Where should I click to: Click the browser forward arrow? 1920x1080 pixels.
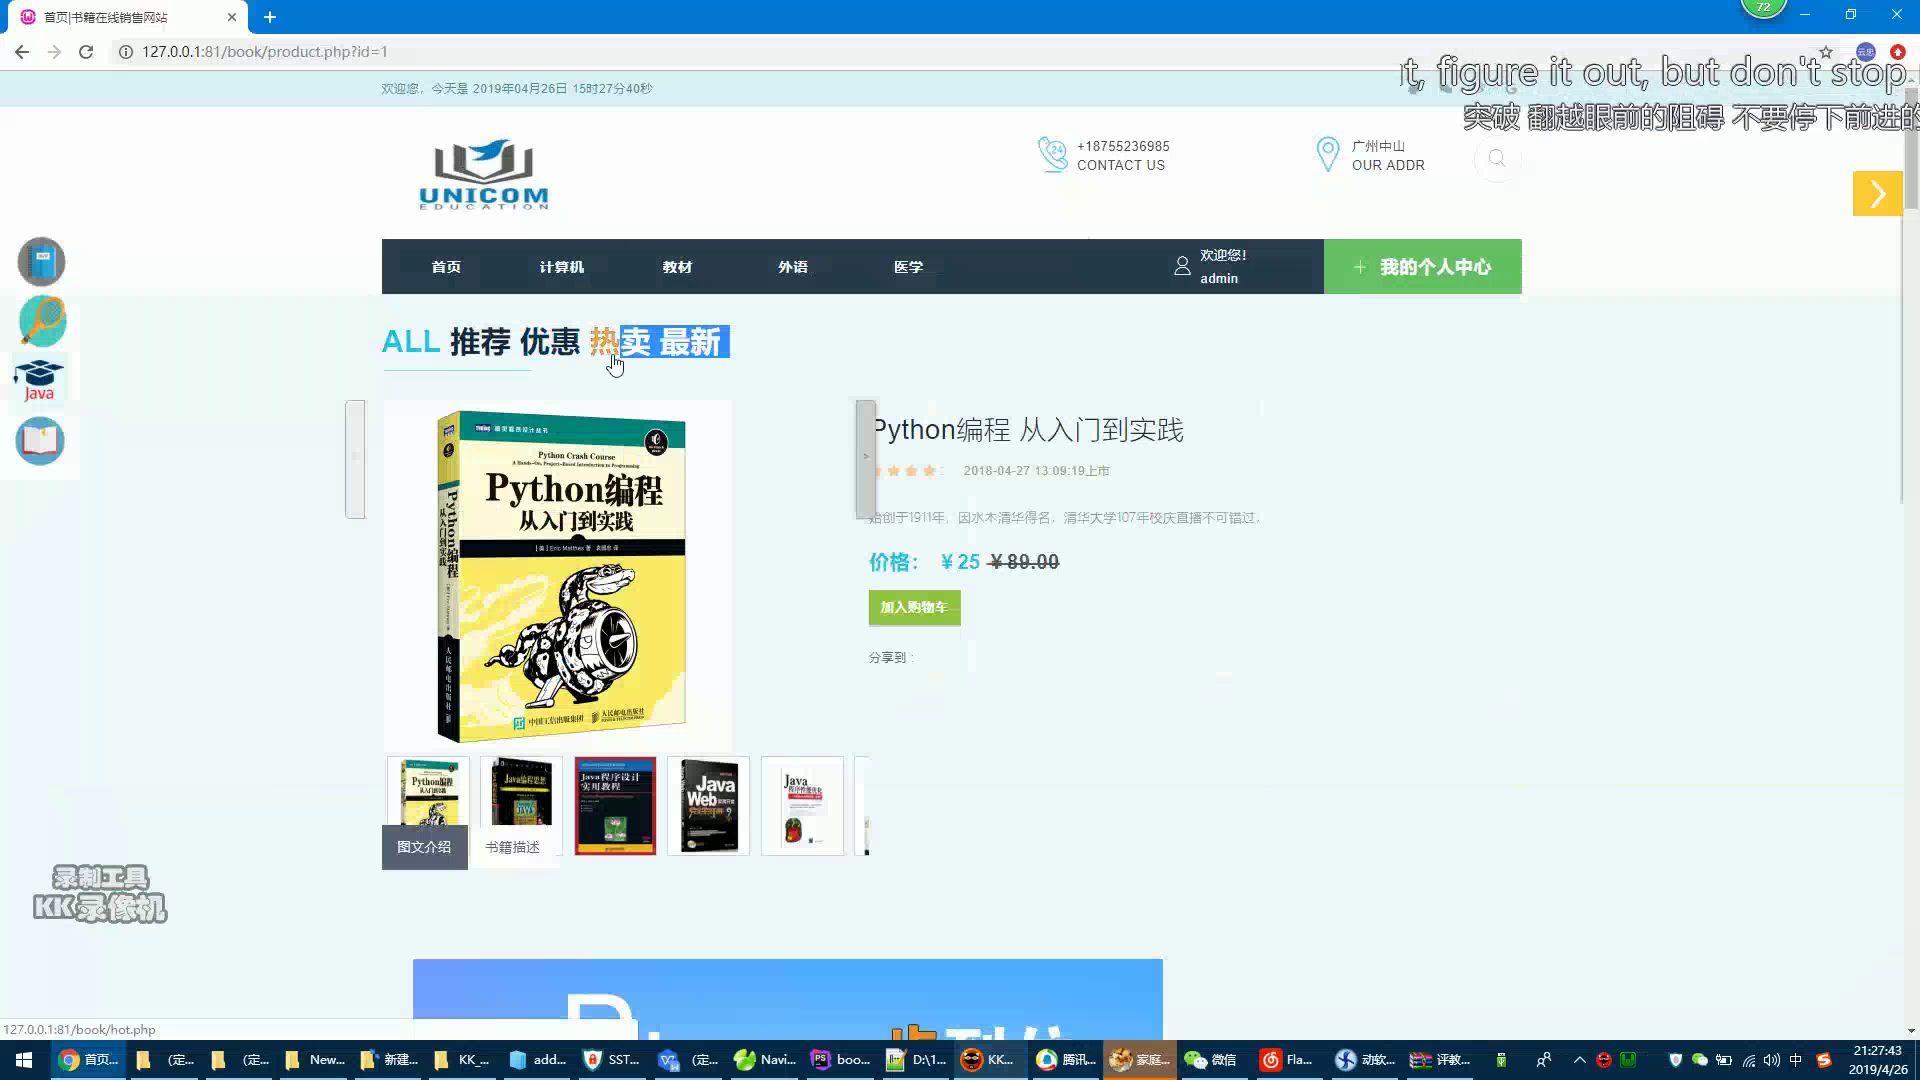(54, 52)
